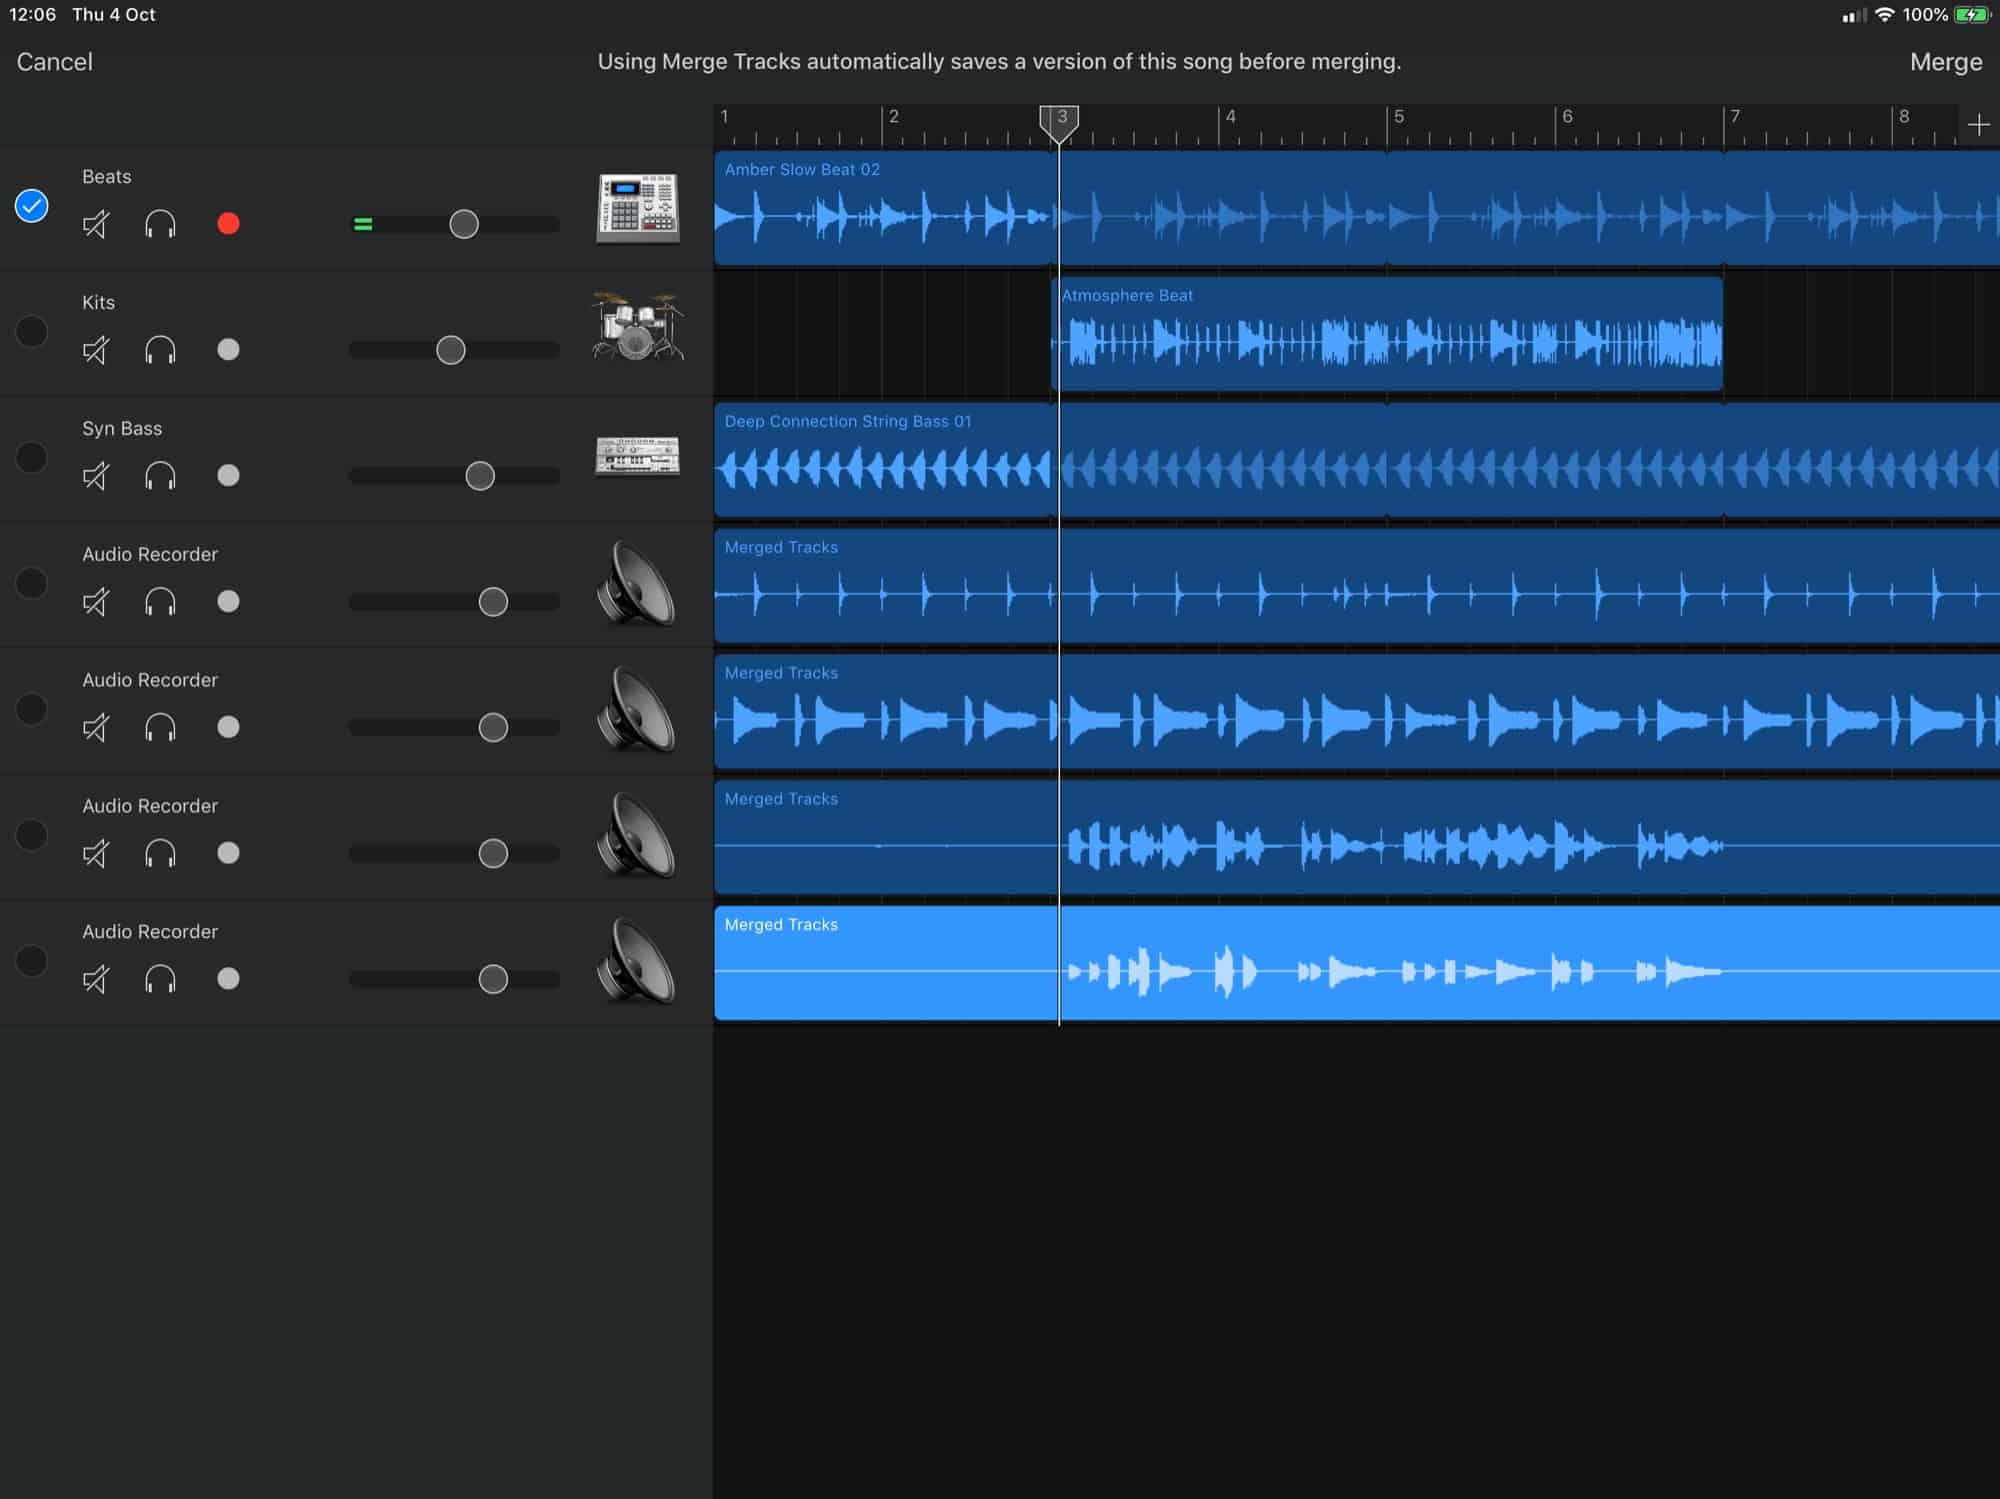The height and width of the screenshot is (1499, 2000).
Task: Click the record button on Beats track
Action: click(x=227, y=224)
